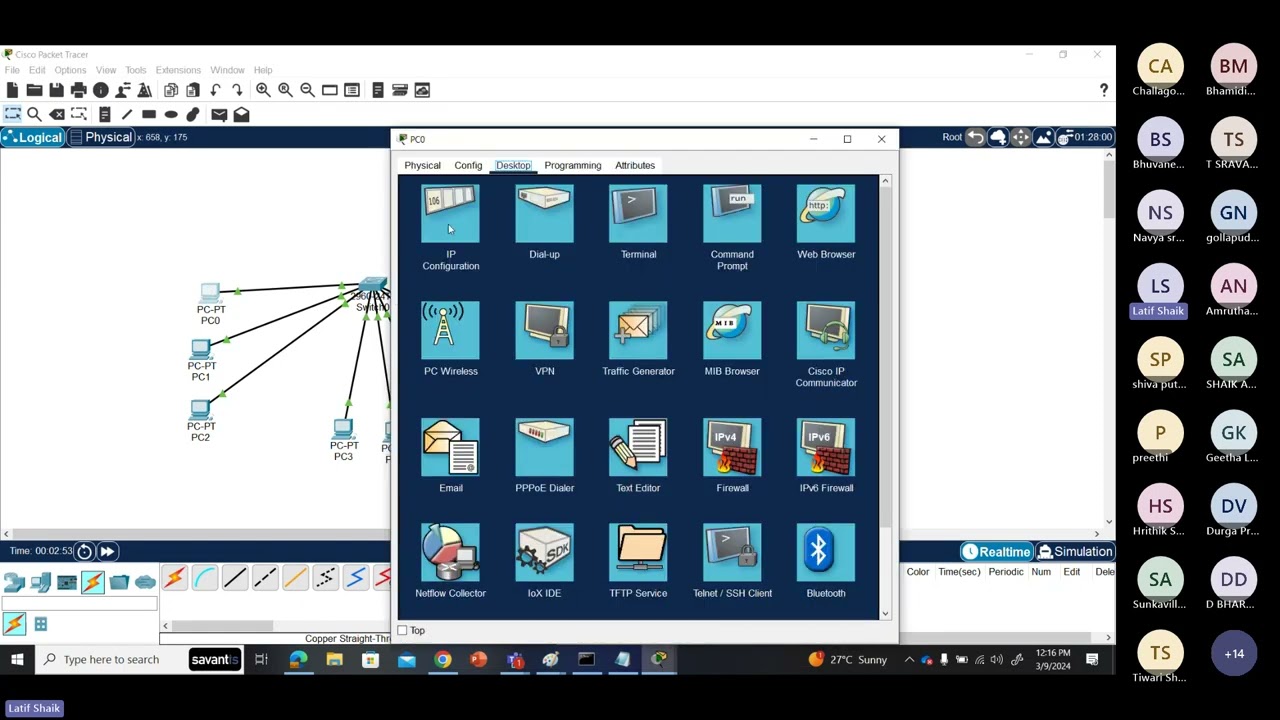
Task: Click the Undo arrow in toolbar
Action: [215, 90]
